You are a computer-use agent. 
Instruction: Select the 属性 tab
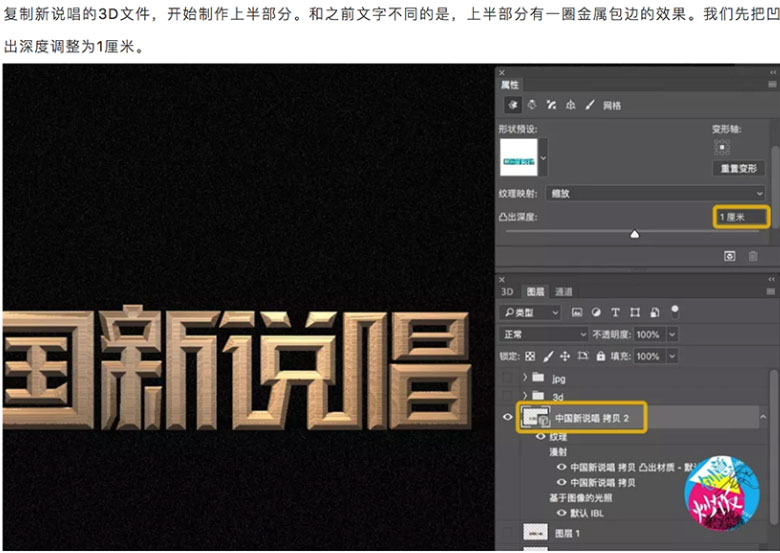click(x=509, y=85)
